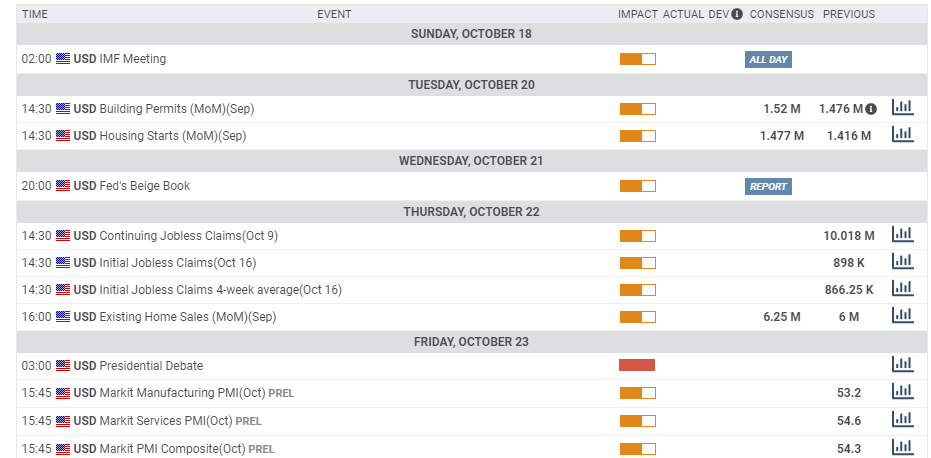The image size is (931, 458).
Task: Click the IMPACT column header
Action: pyautogui.click(x=638, y=14)
